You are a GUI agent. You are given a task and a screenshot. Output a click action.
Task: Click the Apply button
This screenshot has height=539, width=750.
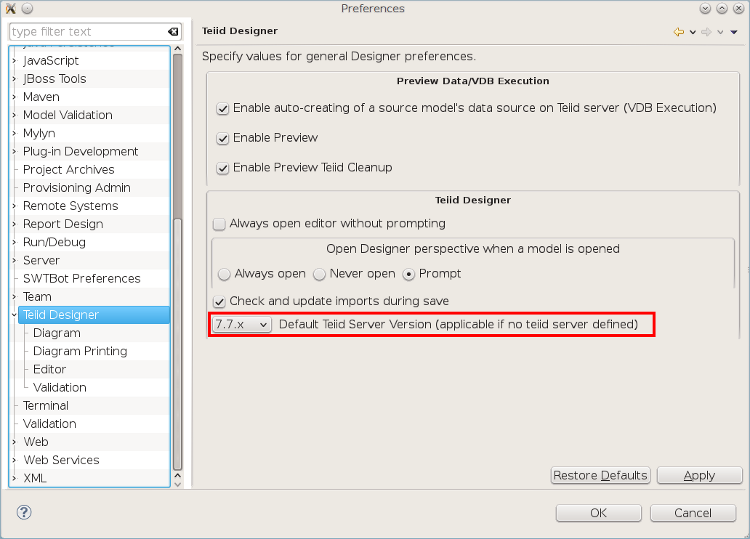tap(699, 475)
